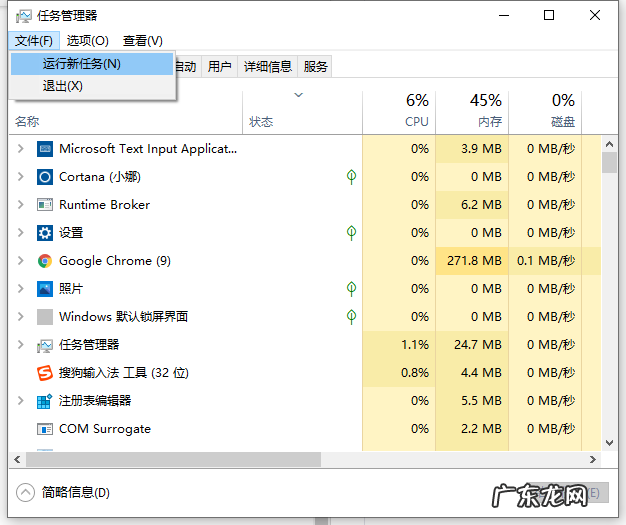
Task: Select the COM Surrogate process name
Action: (105, 429)
